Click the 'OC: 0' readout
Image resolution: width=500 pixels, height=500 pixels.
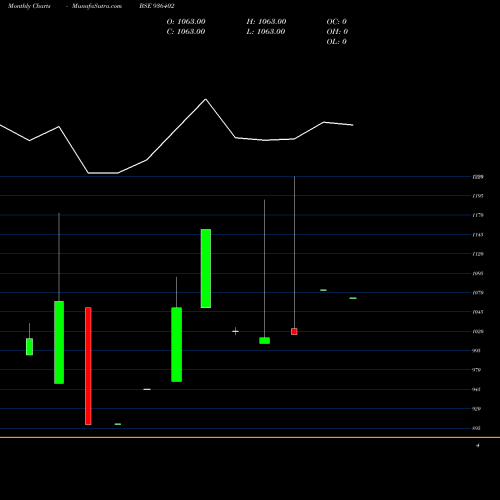click(337, 22)
